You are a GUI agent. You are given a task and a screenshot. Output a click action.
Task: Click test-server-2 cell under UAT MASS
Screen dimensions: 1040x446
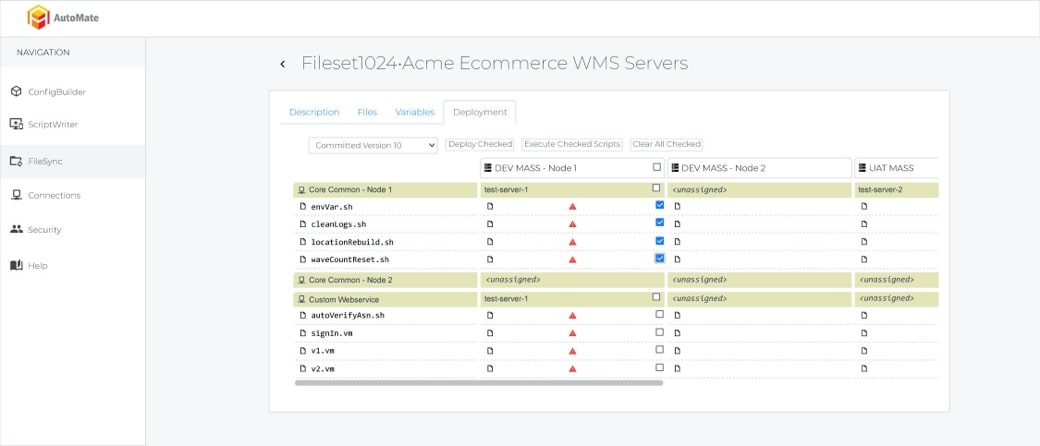[x=897, y=190]
